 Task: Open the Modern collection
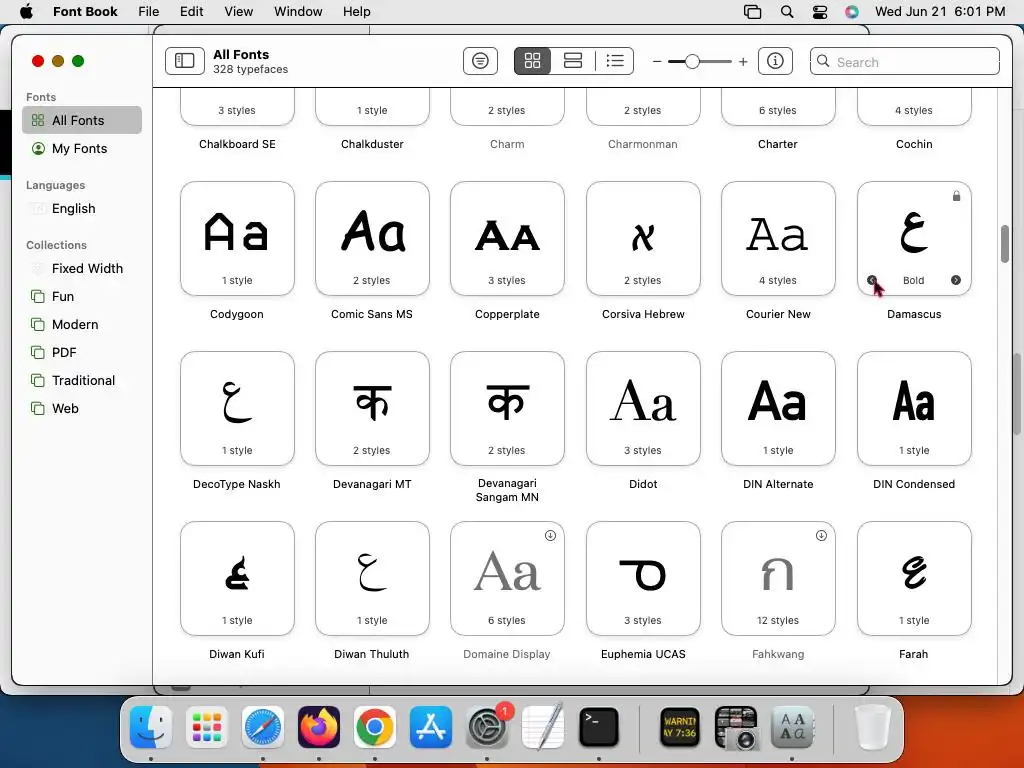point(82,325)
